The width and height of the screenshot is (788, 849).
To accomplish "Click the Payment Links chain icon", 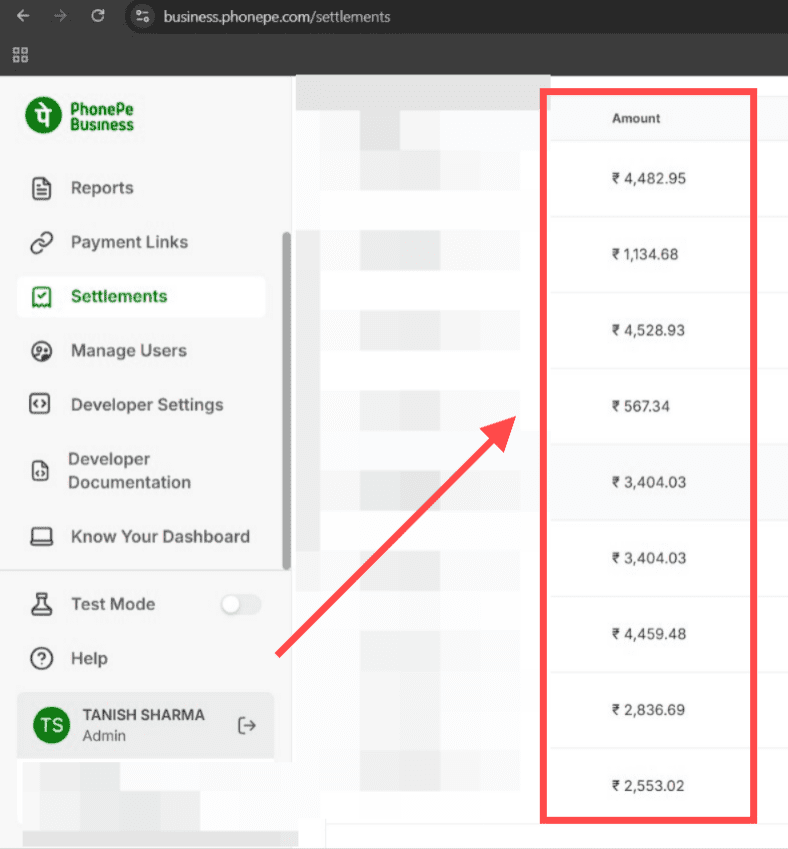I will 41,242.
